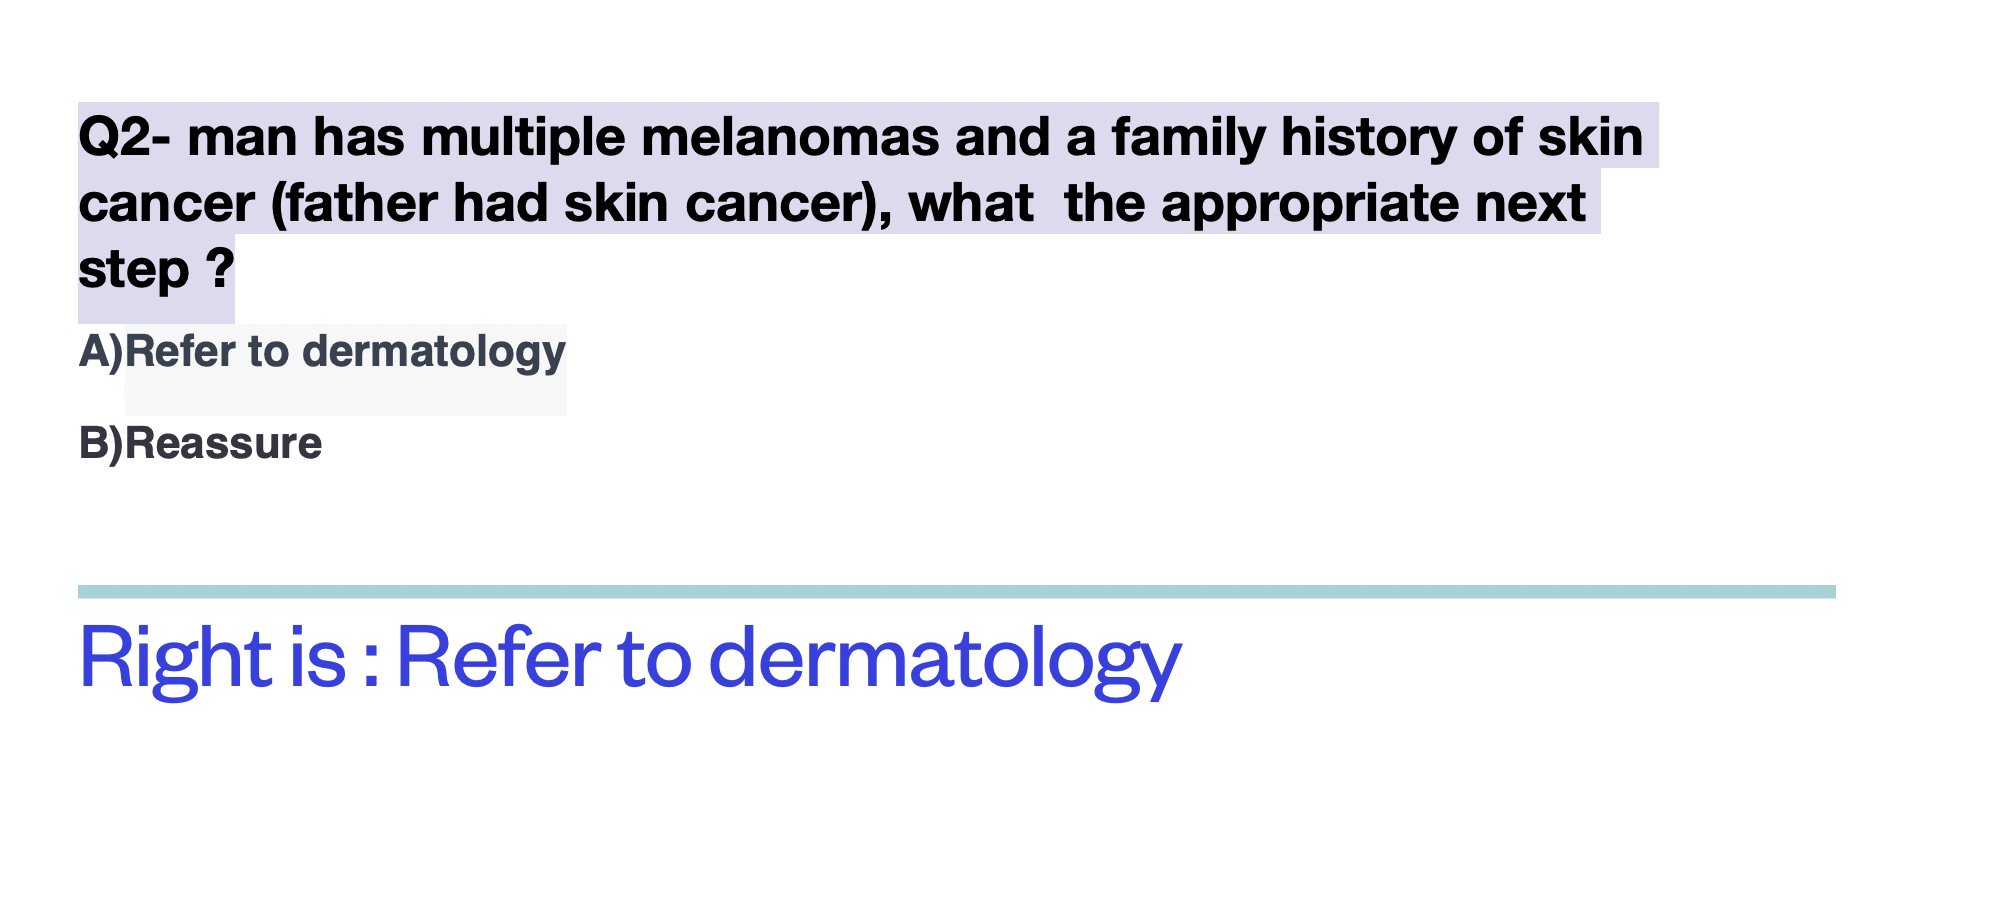Select answer option B Reassure
The width and height of the screenshot is (1998, 906).
200,443
